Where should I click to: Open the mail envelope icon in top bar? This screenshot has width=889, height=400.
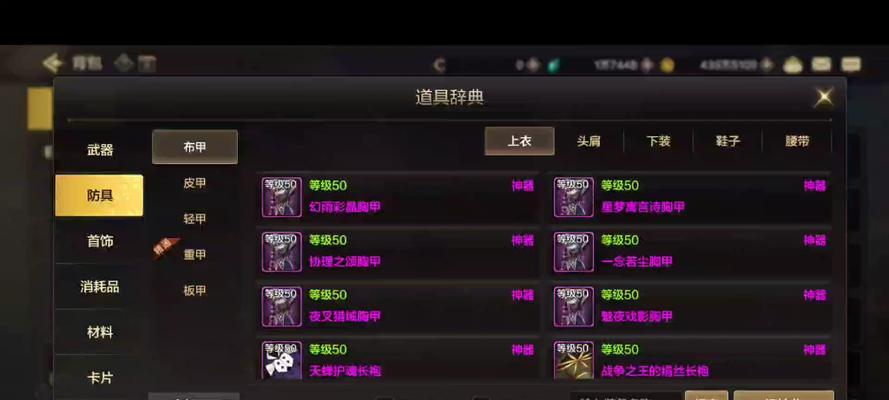(x=821, y=65)
